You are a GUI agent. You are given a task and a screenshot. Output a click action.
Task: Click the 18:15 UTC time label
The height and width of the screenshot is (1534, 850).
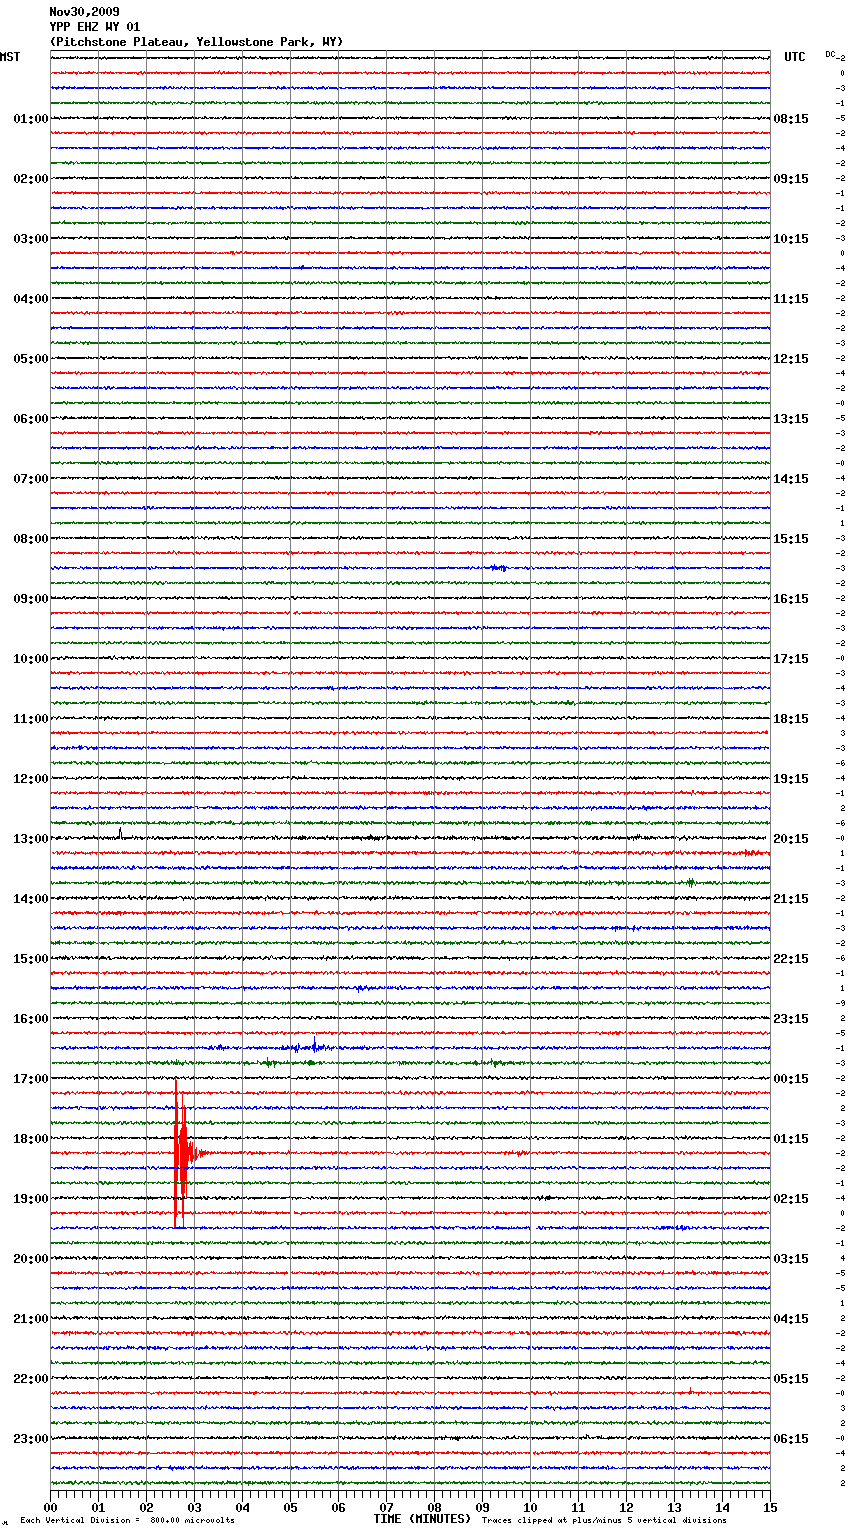tap(791, 719)
